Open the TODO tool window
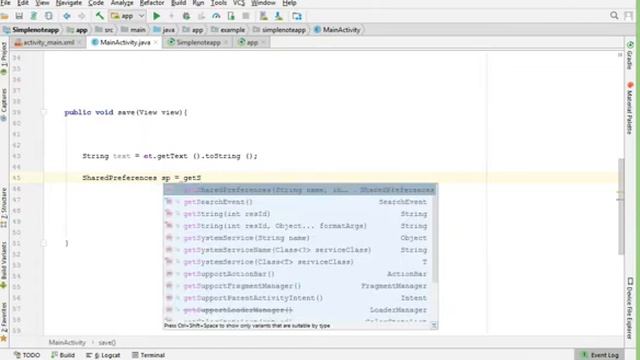The width and height of the screenshot is (640, 360). [x=27, y=355]
